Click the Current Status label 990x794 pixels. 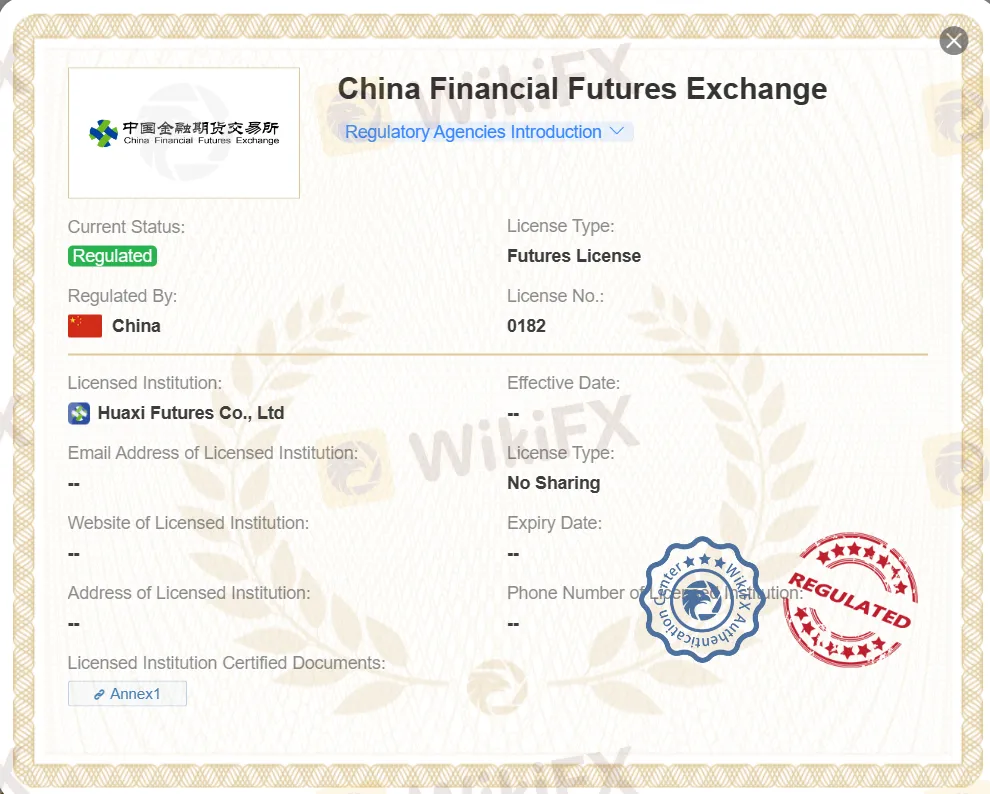126,227
